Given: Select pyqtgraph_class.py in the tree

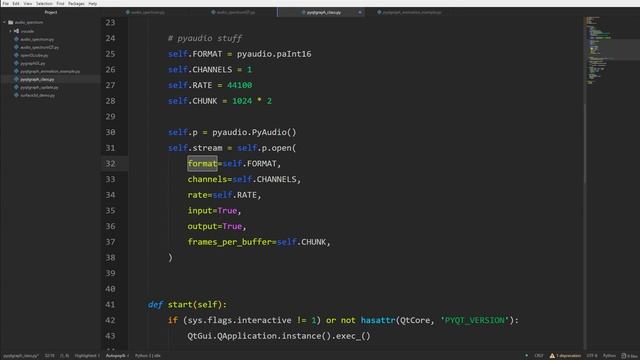Looking at the screenshot, I should pyautogui.click(x=37, y=79).
